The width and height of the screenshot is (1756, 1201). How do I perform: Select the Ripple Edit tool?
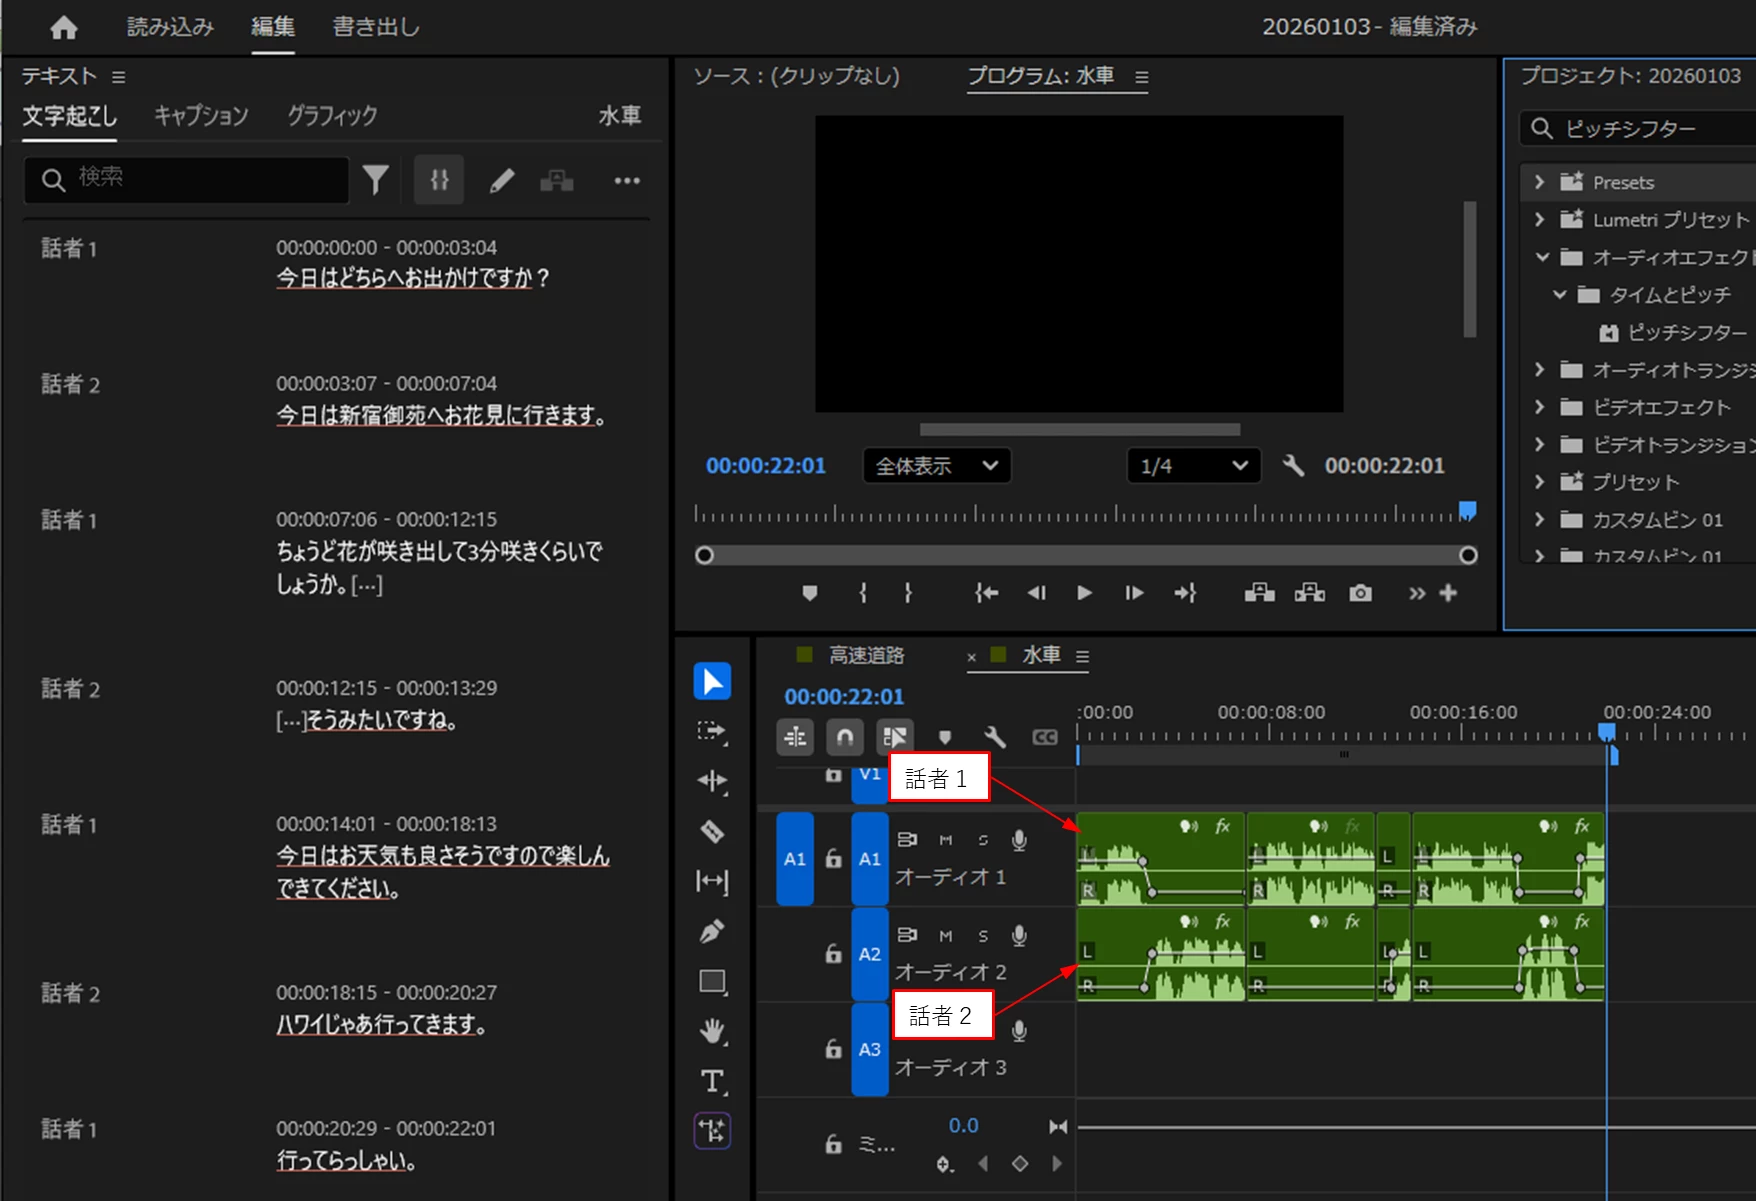pos(712,781)
